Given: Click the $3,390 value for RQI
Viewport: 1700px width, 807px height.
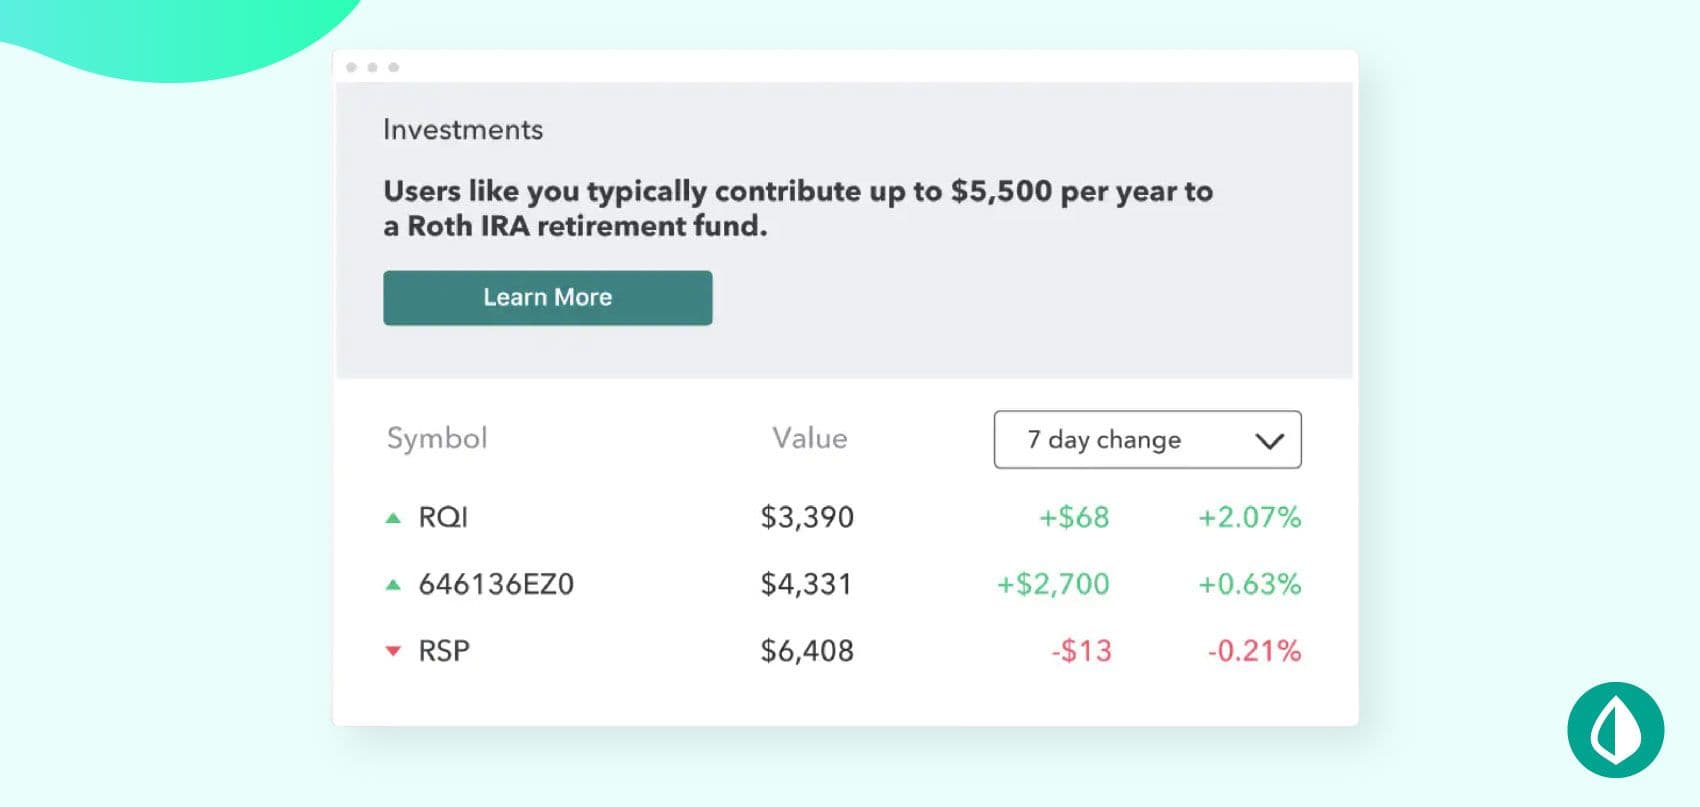Looking at the screenshot, I should tap(807, 517).
